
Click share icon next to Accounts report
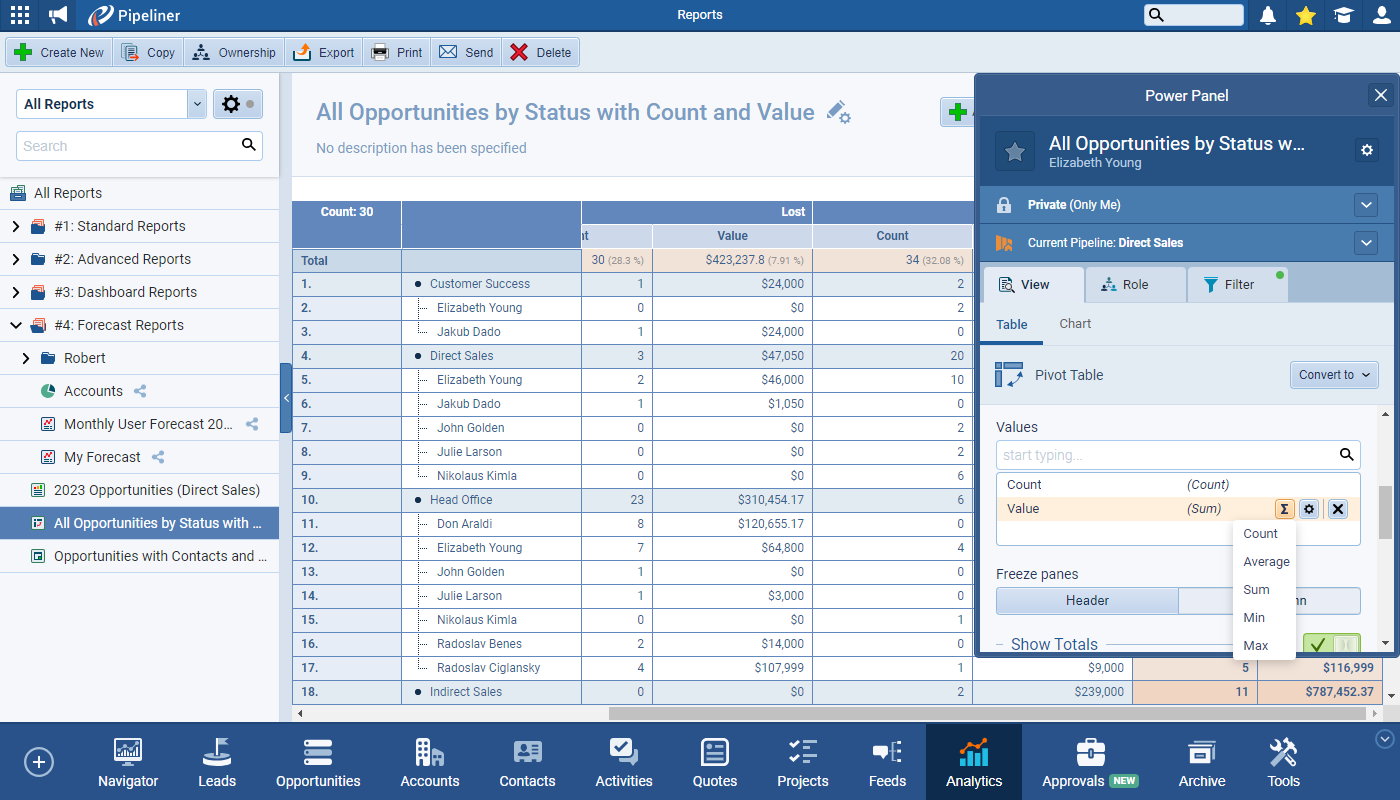(141, 391)
